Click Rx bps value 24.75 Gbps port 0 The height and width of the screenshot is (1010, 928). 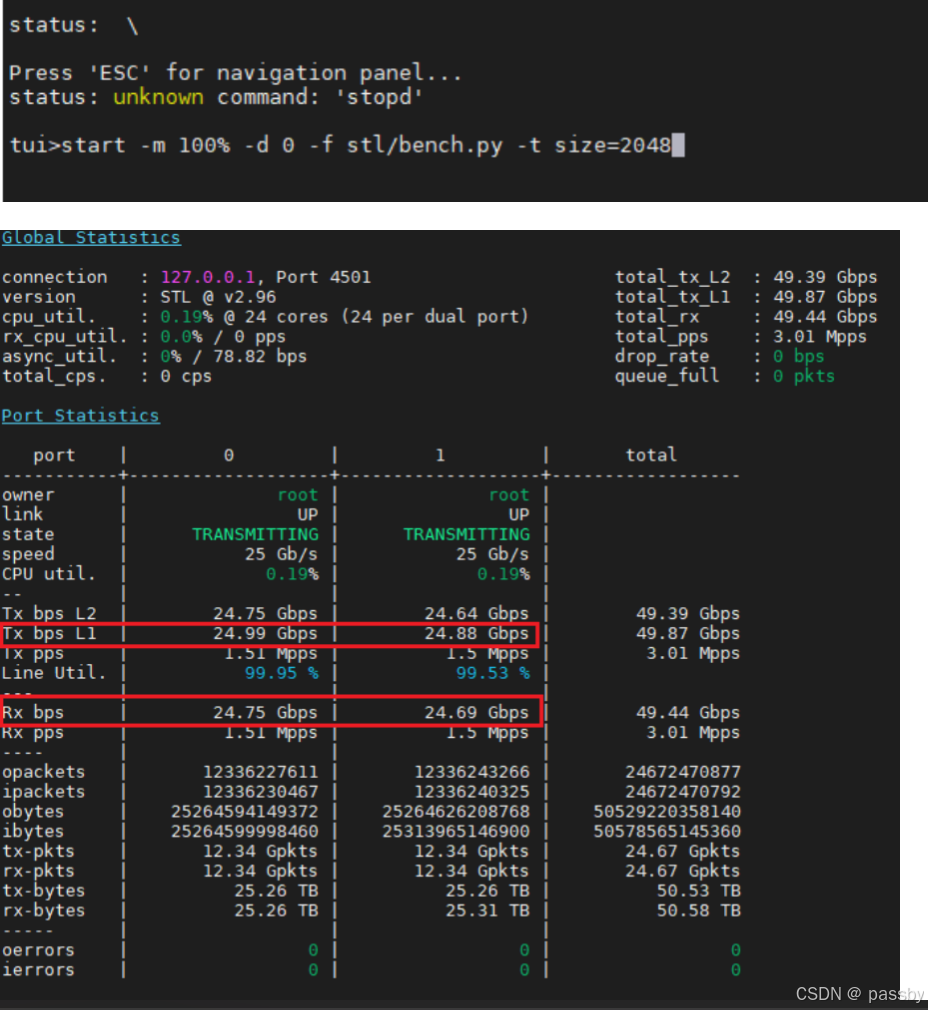[265, 713]
